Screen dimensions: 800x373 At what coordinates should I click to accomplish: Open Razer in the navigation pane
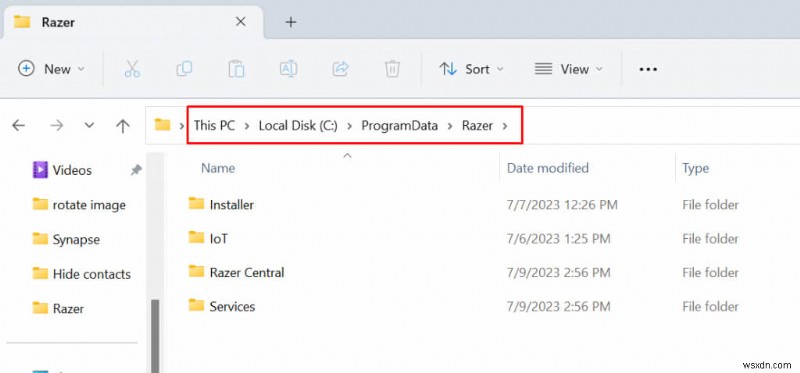pyautogui.click(x=68, y=308)
